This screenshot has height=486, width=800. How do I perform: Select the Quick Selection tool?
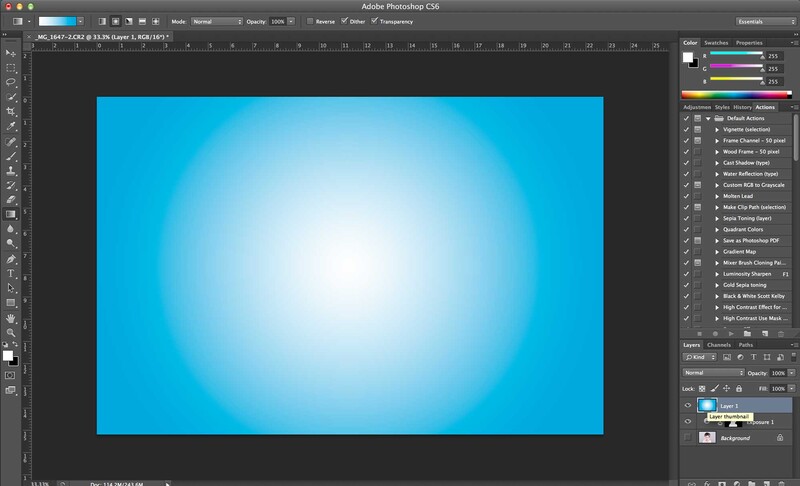click(x=10, y=97)
